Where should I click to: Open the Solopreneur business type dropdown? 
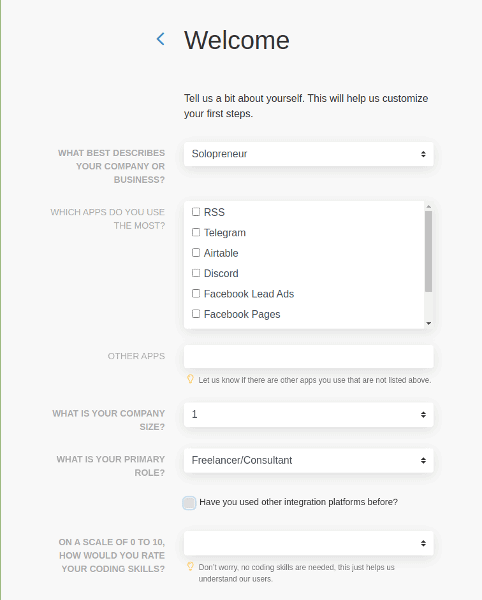tap(309, 154)
